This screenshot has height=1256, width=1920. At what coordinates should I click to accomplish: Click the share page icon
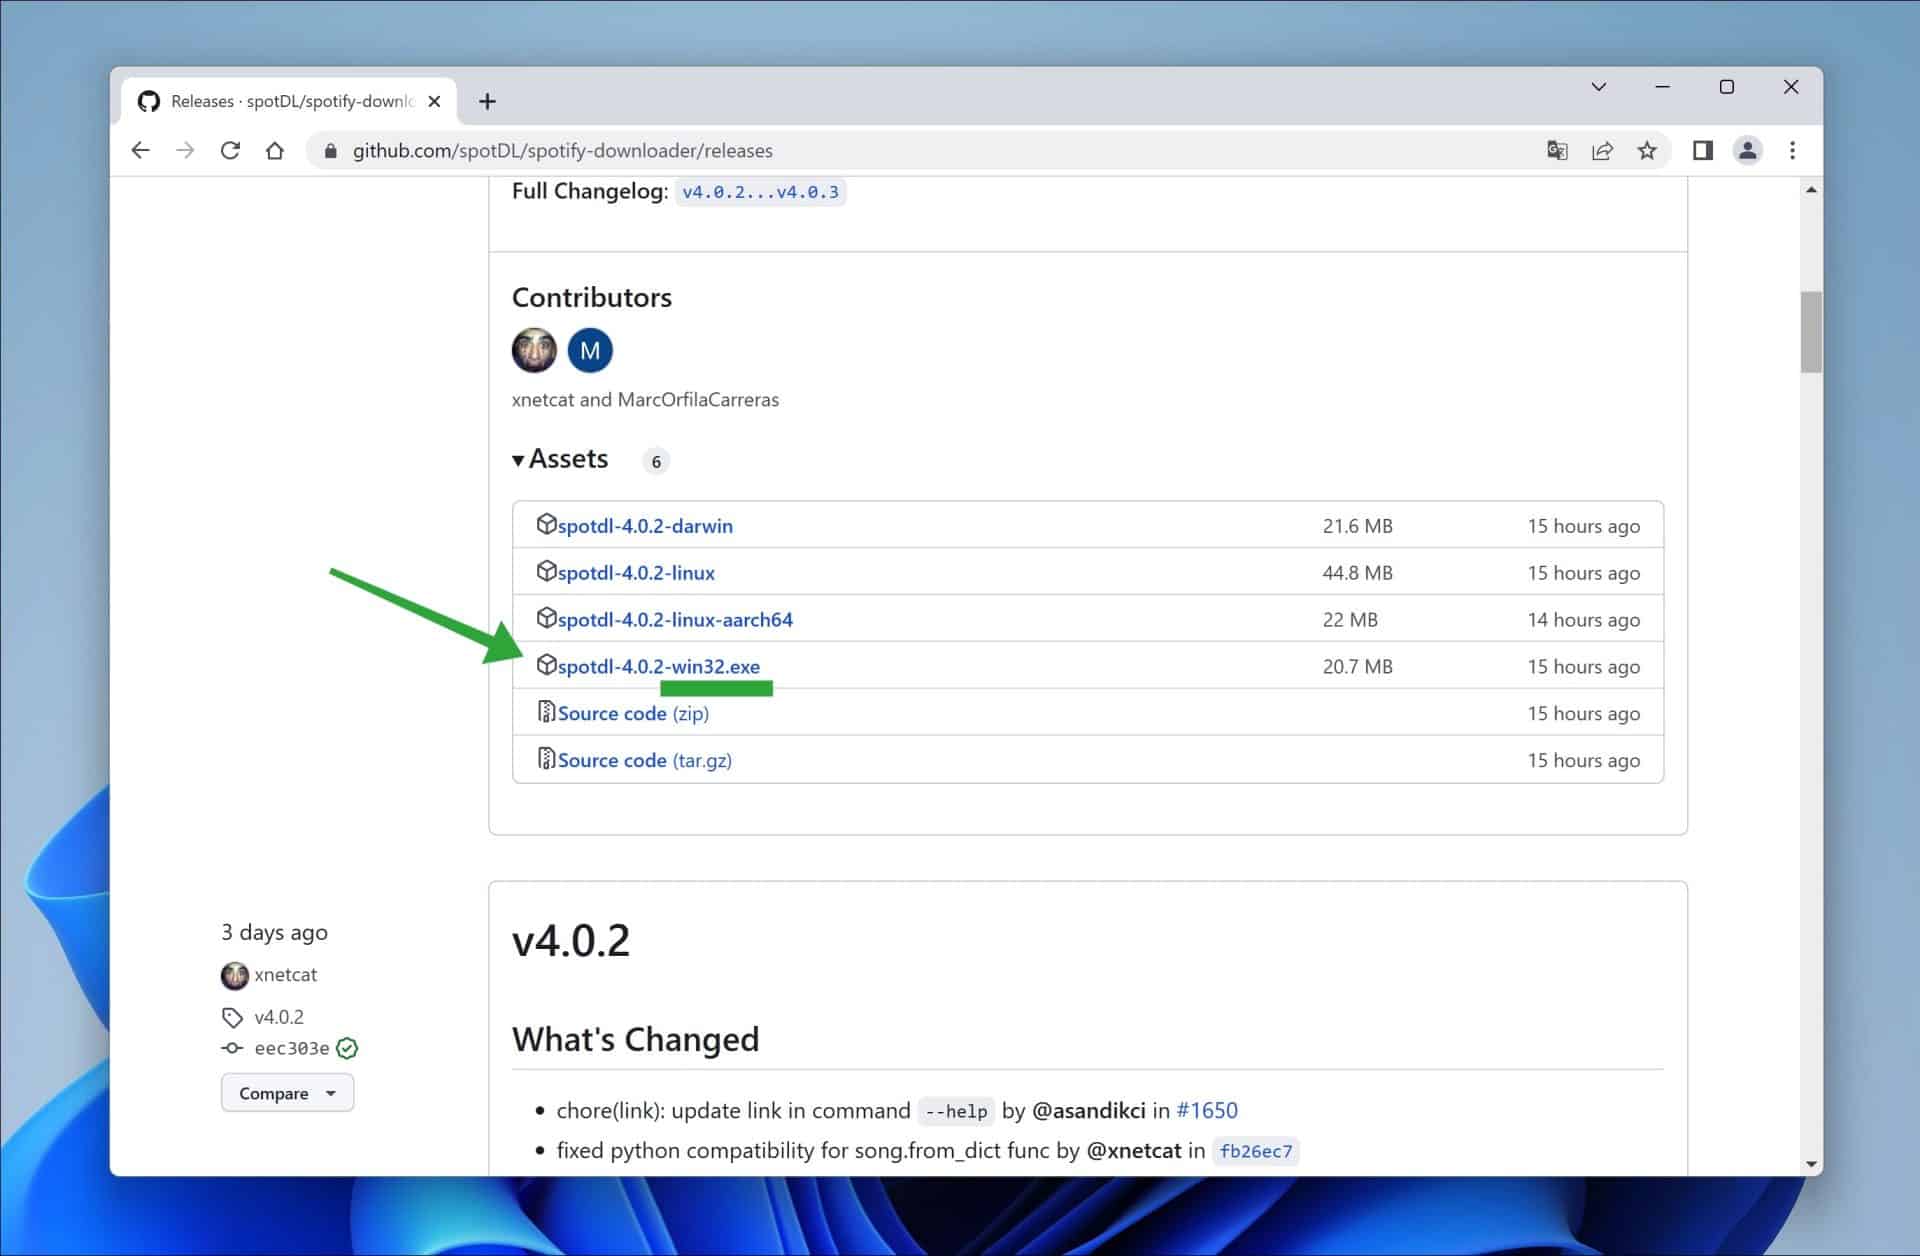pyautogui.click(x=1602, y=150)
